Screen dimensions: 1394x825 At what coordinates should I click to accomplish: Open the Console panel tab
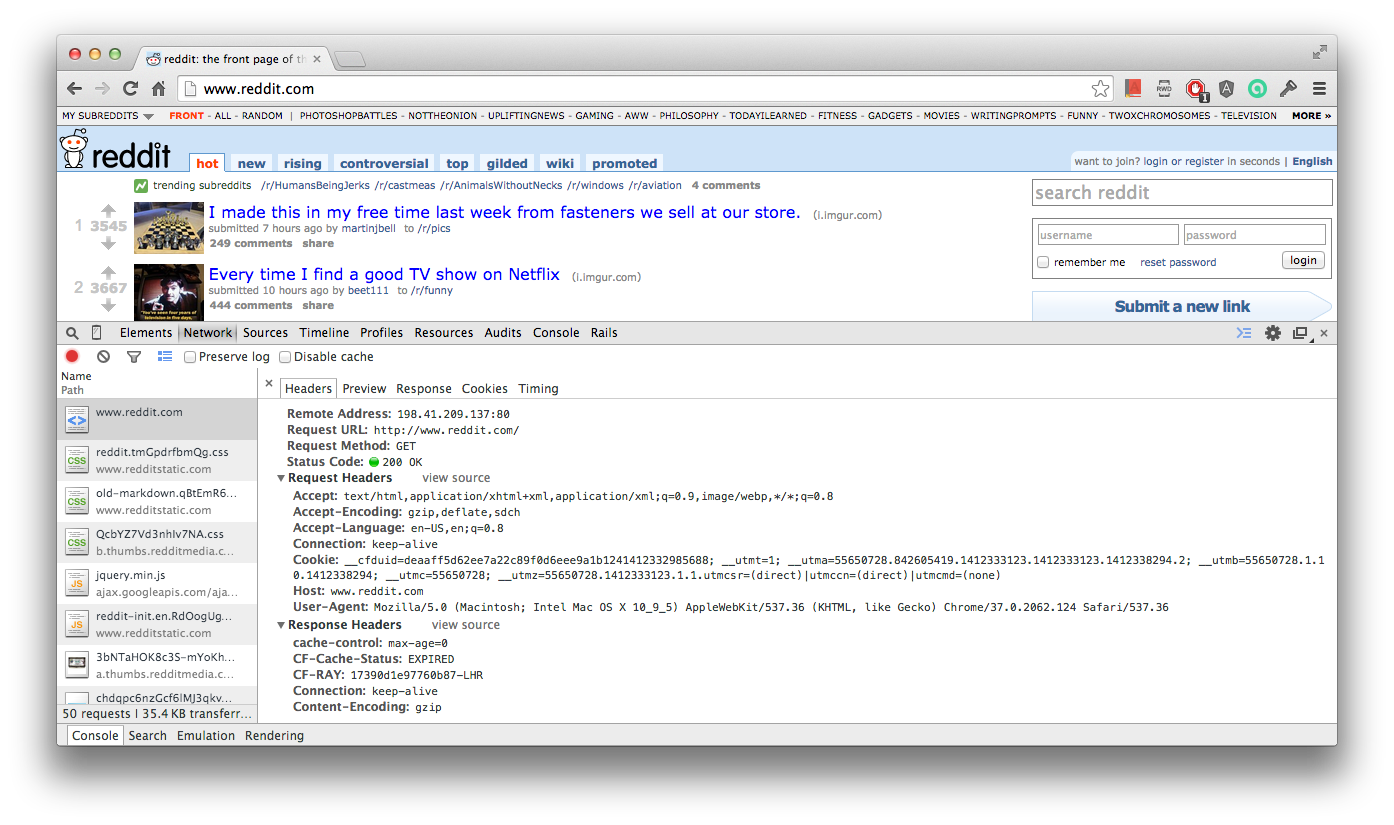556,333
